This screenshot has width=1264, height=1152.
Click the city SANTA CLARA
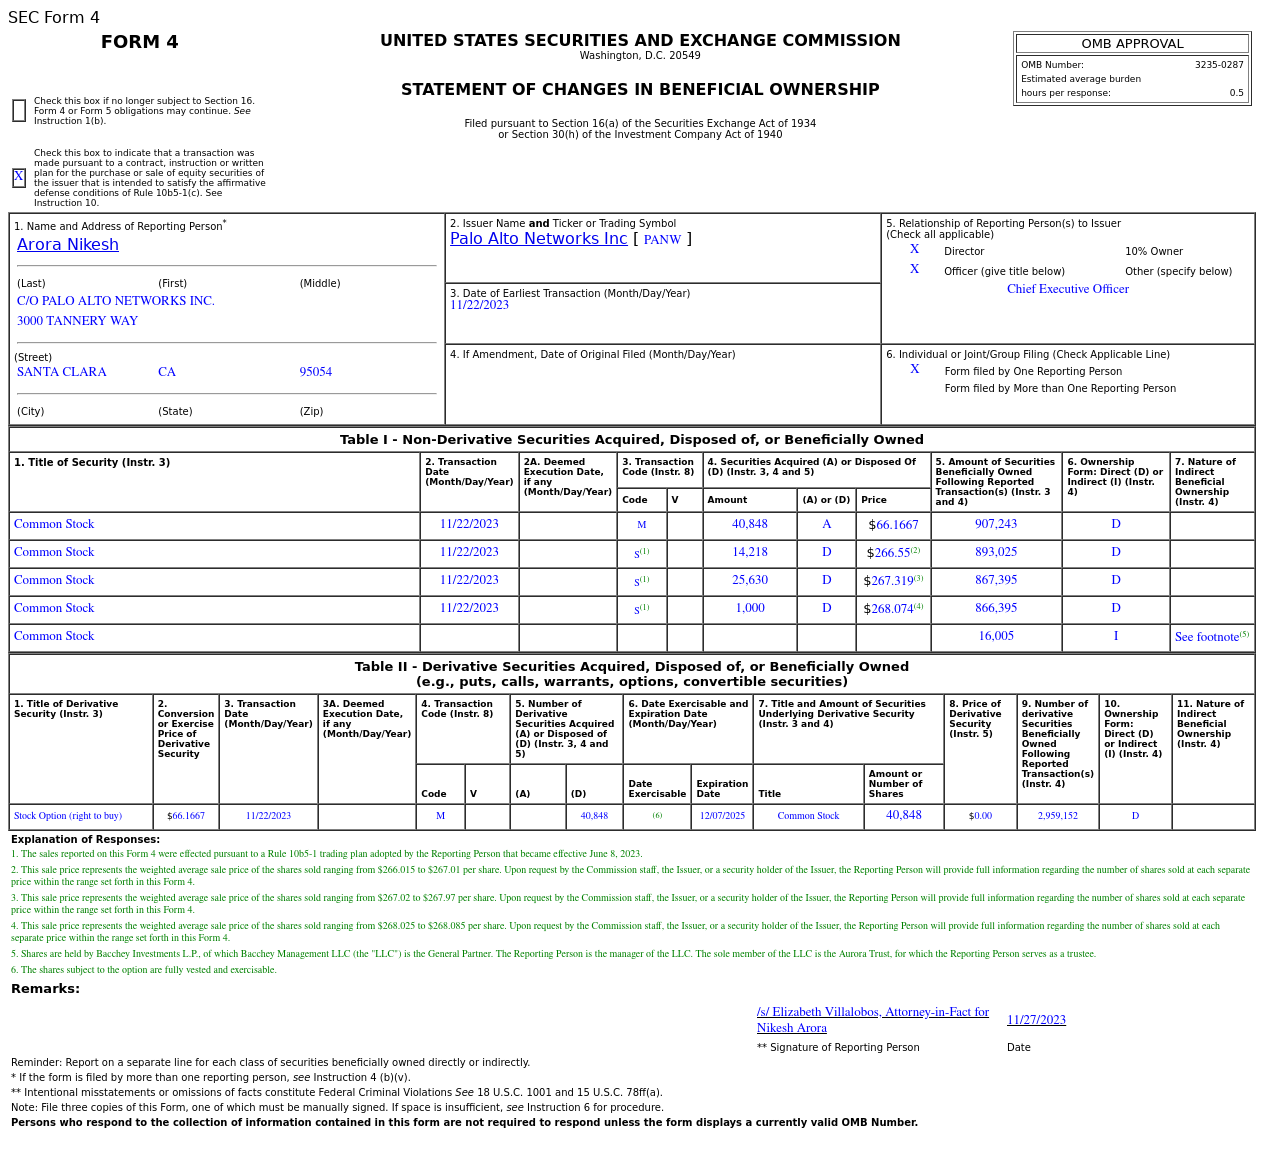pos(62,372)
